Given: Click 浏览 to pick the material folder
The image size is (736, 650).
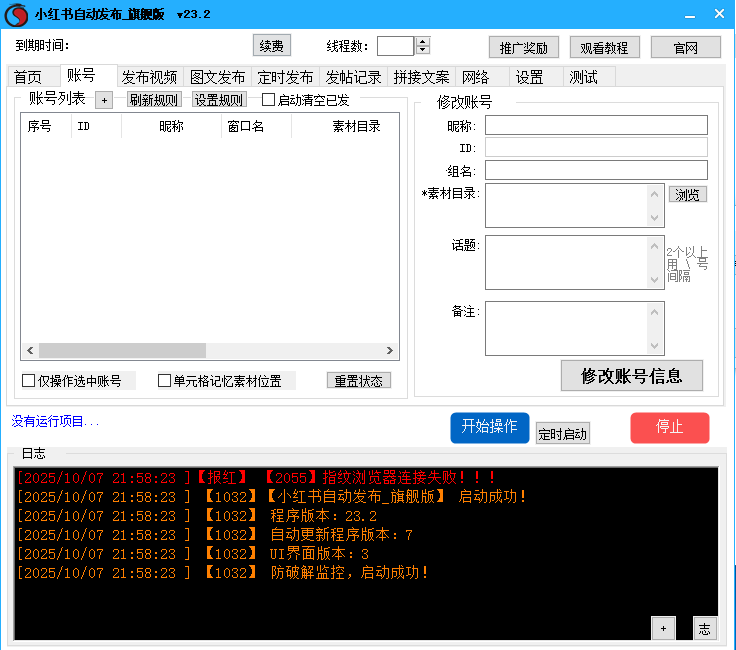Looking at the screenshot, I should 687,194.
